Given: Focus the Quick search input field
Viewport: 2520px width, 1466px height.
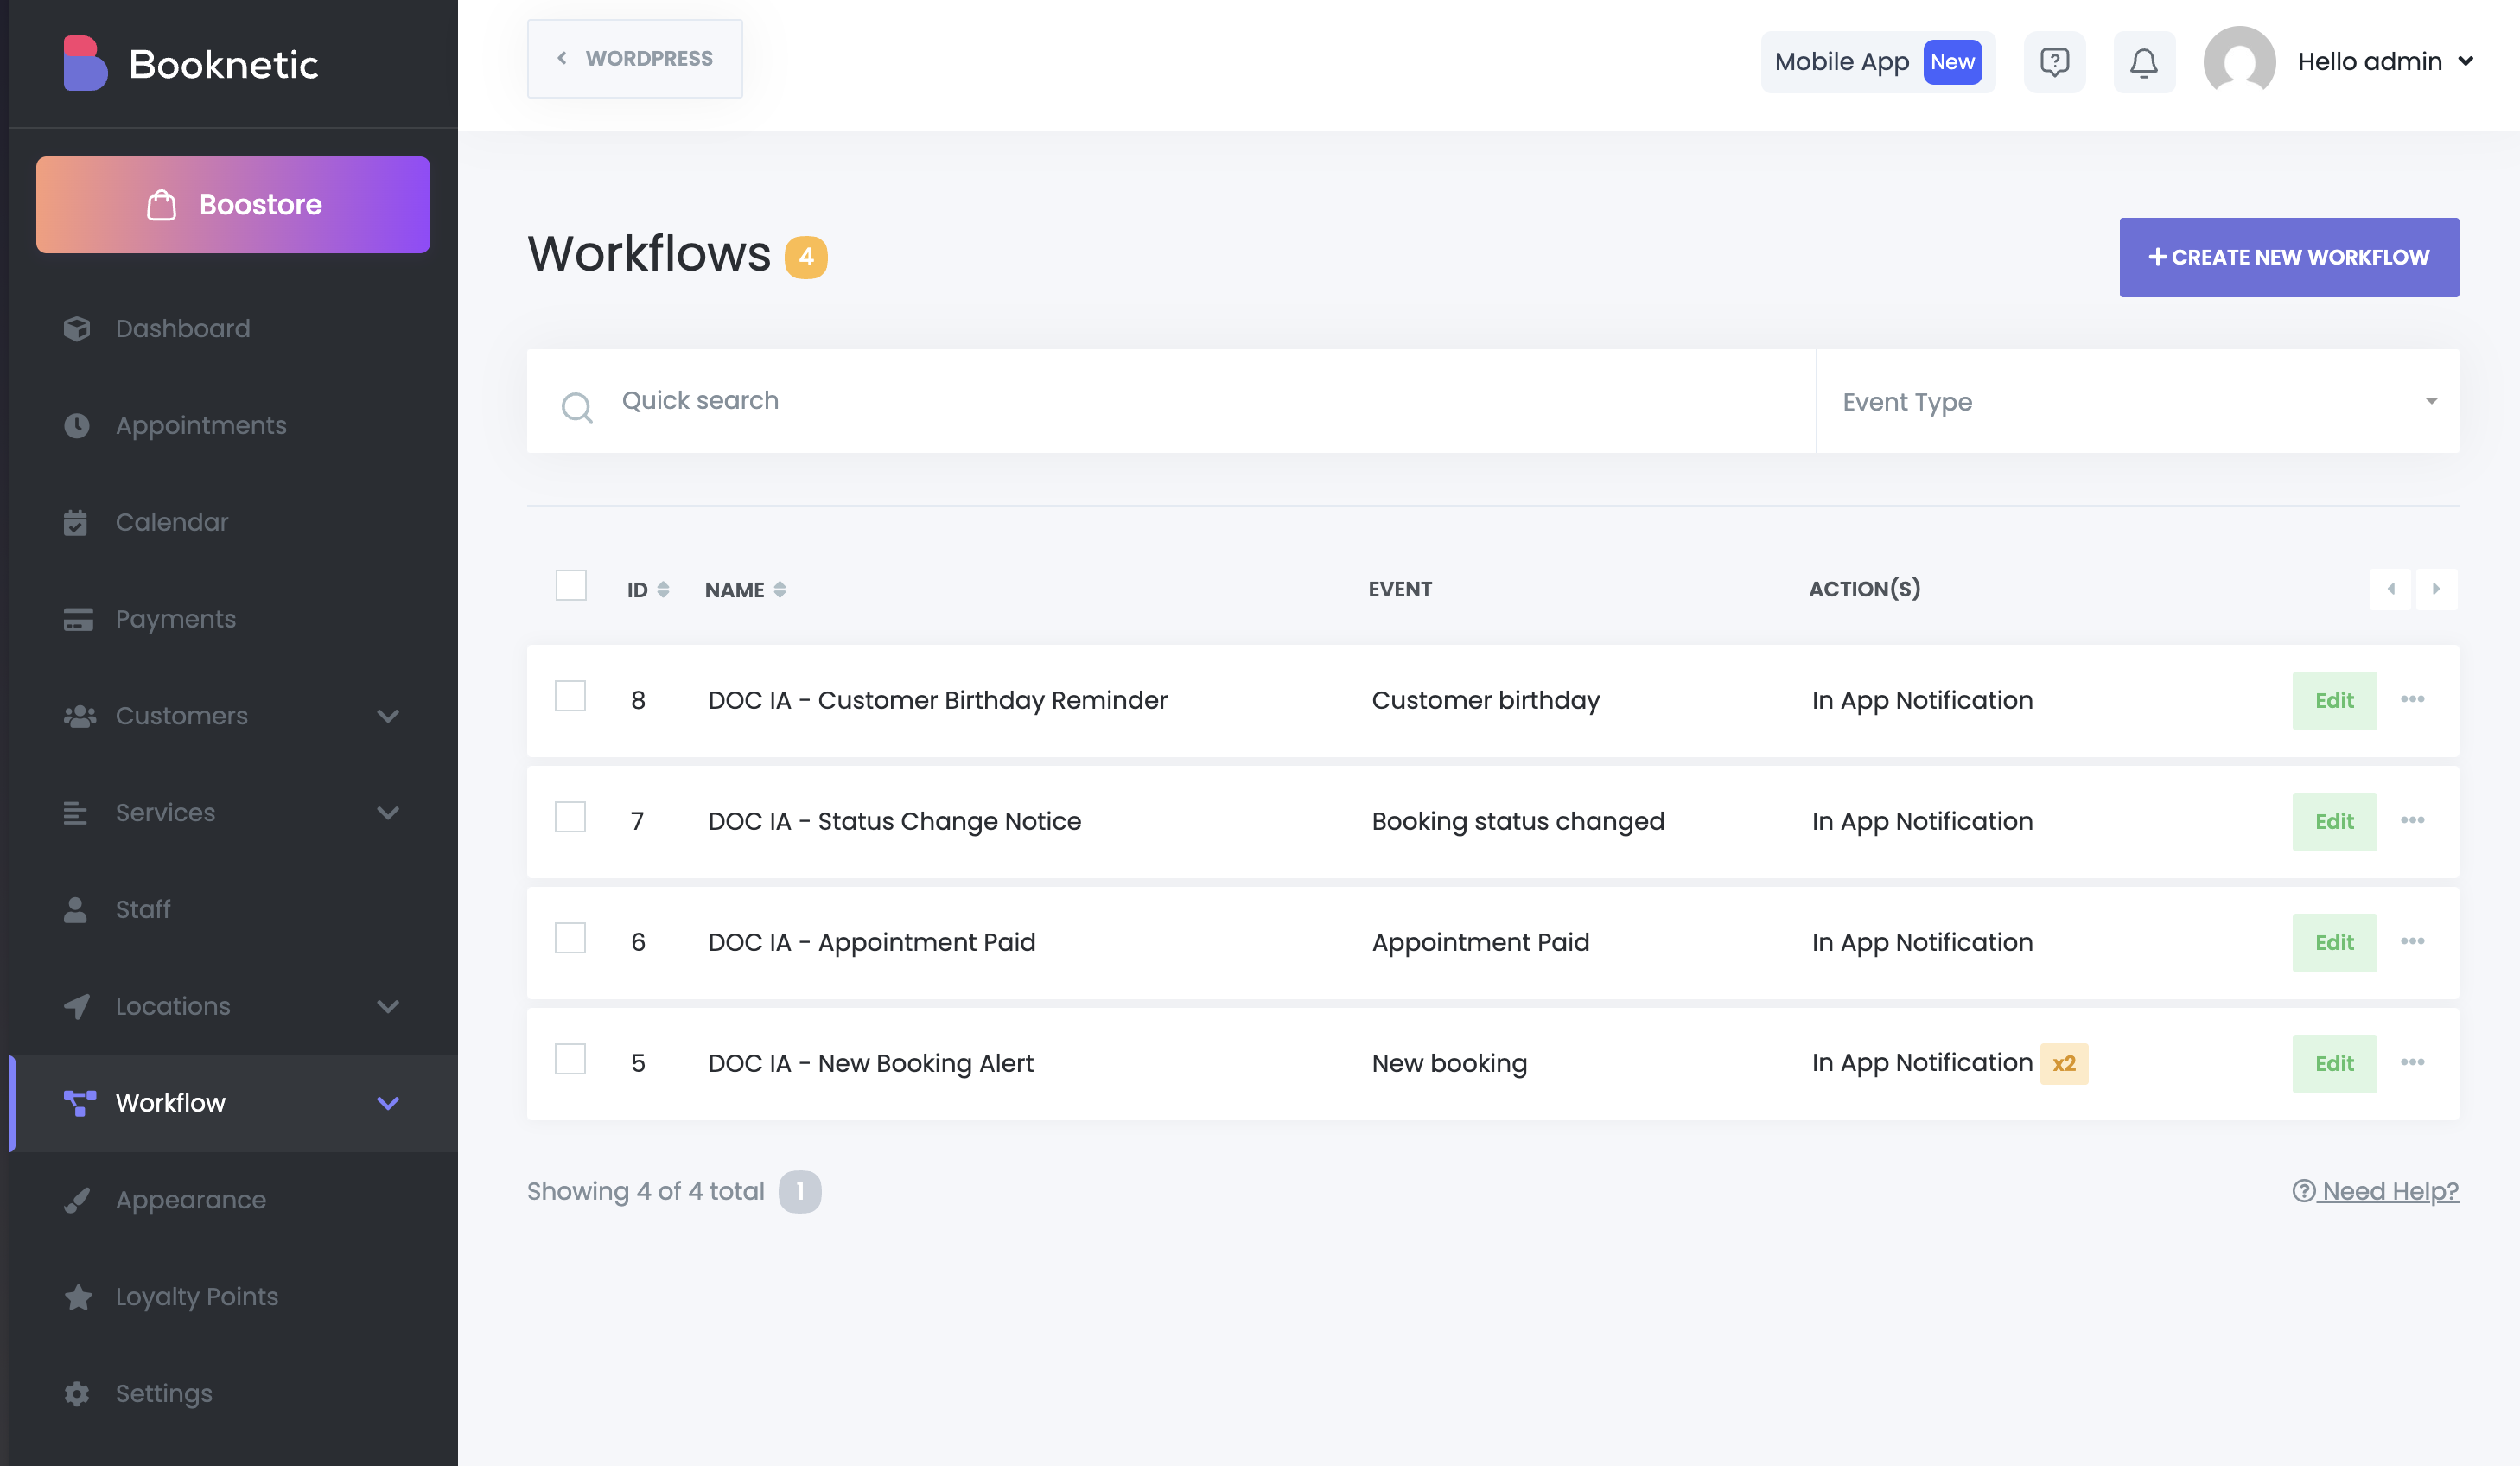Looking at the screenshot, I should [1200, 401].
